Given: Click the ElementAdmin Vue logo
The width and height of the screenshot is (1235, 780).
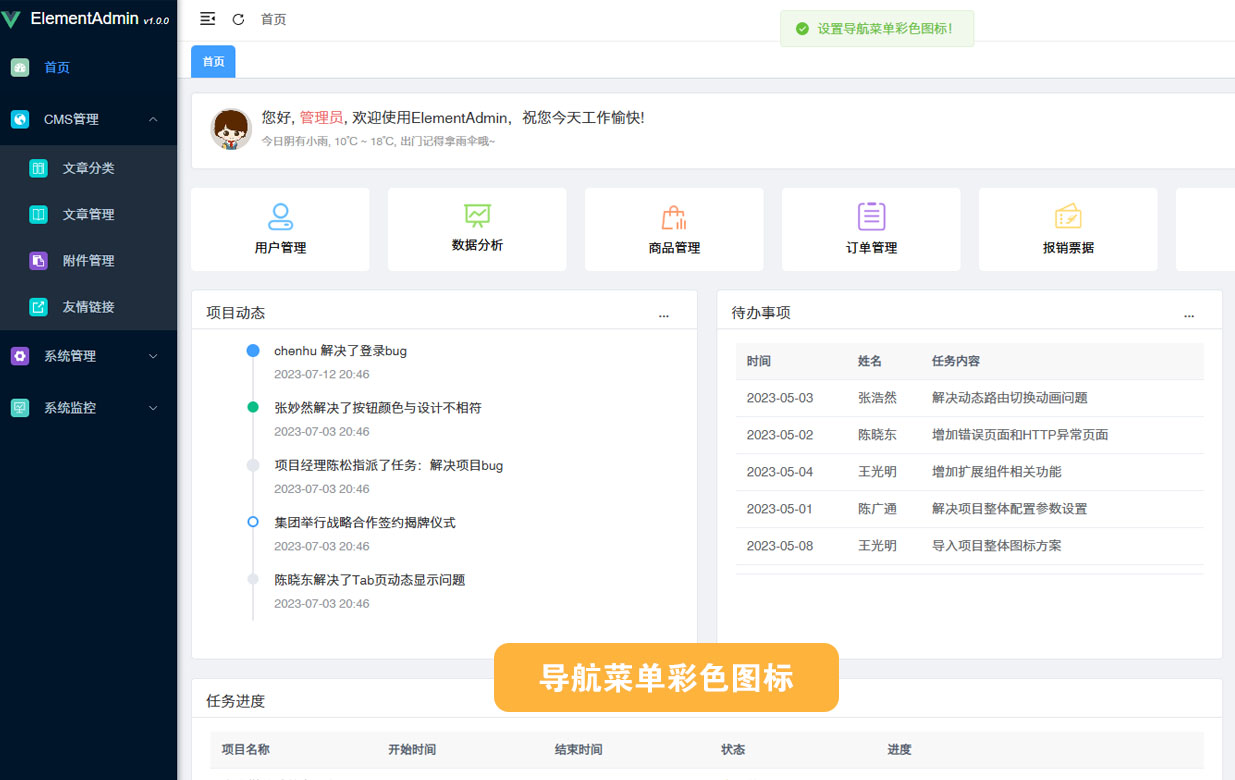Looking at the screenshot, I should pyautogui.click(x=12, y=20).
